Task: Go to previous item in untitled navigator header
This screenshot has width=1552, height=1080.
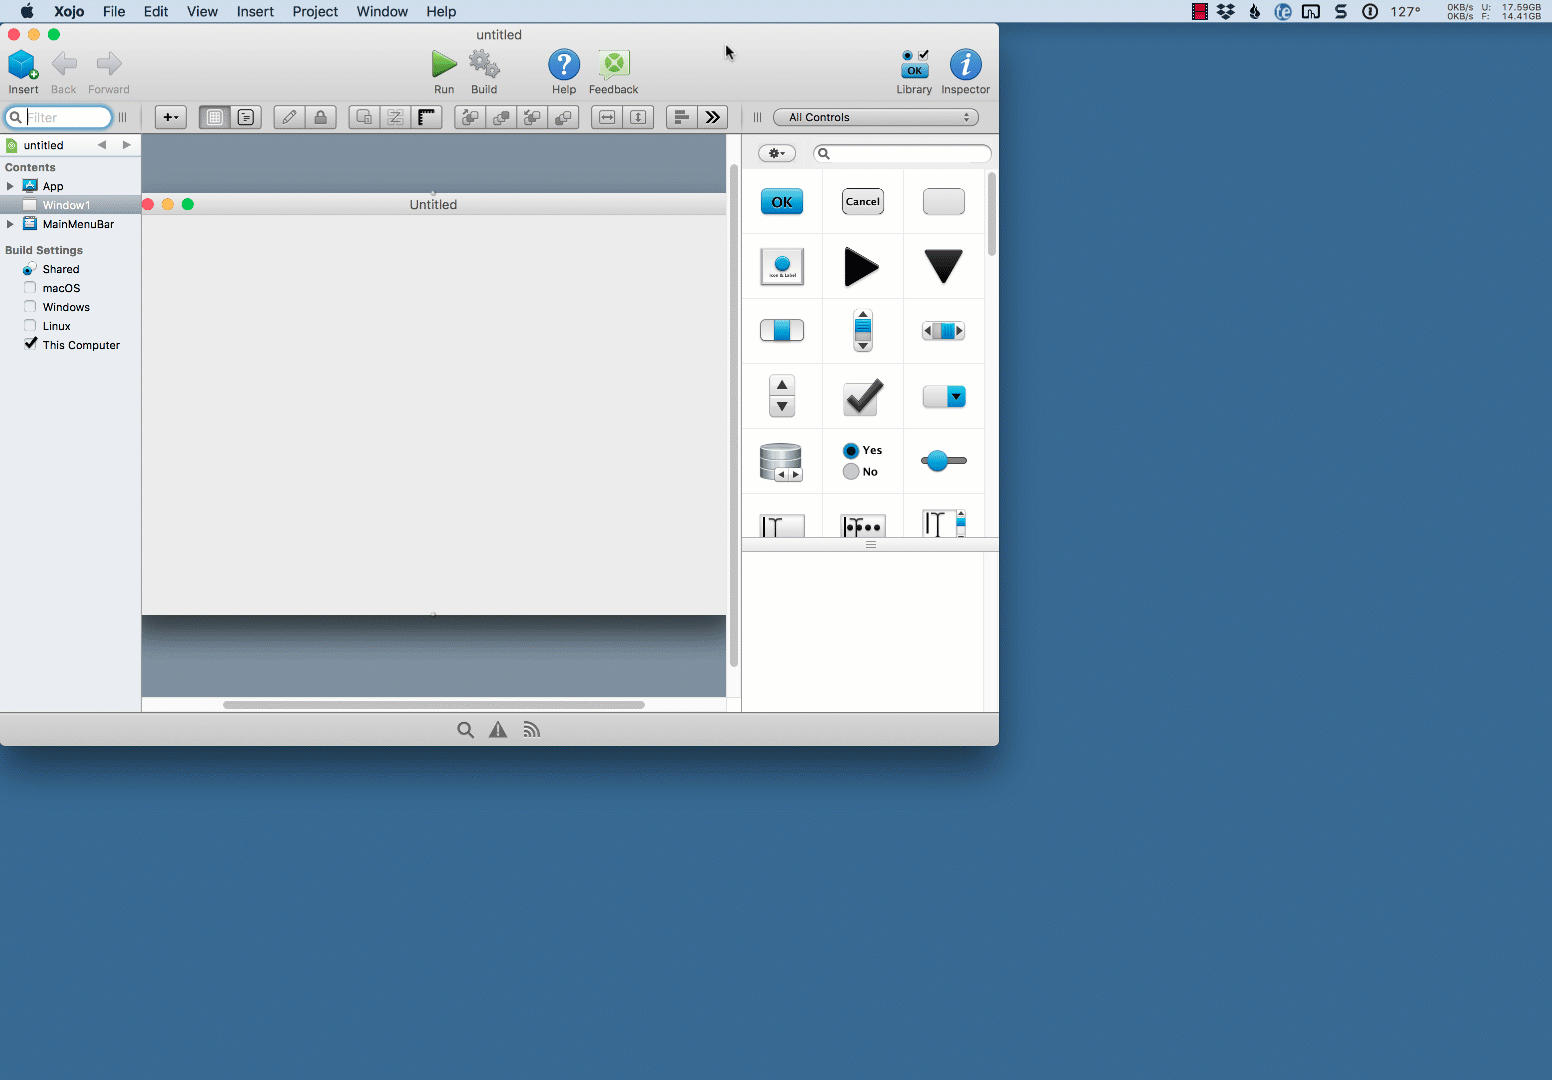Action: coord(102,146)
